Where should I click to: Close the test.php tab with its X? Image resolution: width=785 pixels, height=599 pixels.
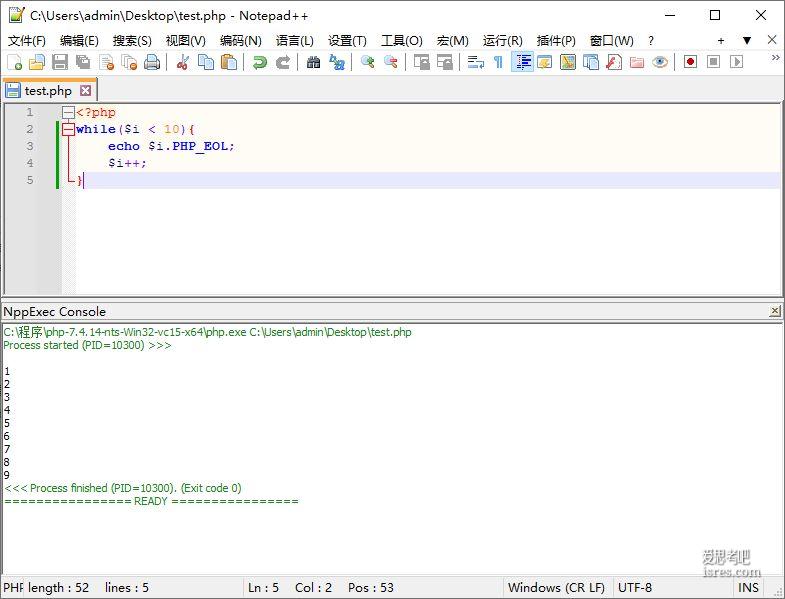pyautogui.click(x=86, y=91)
